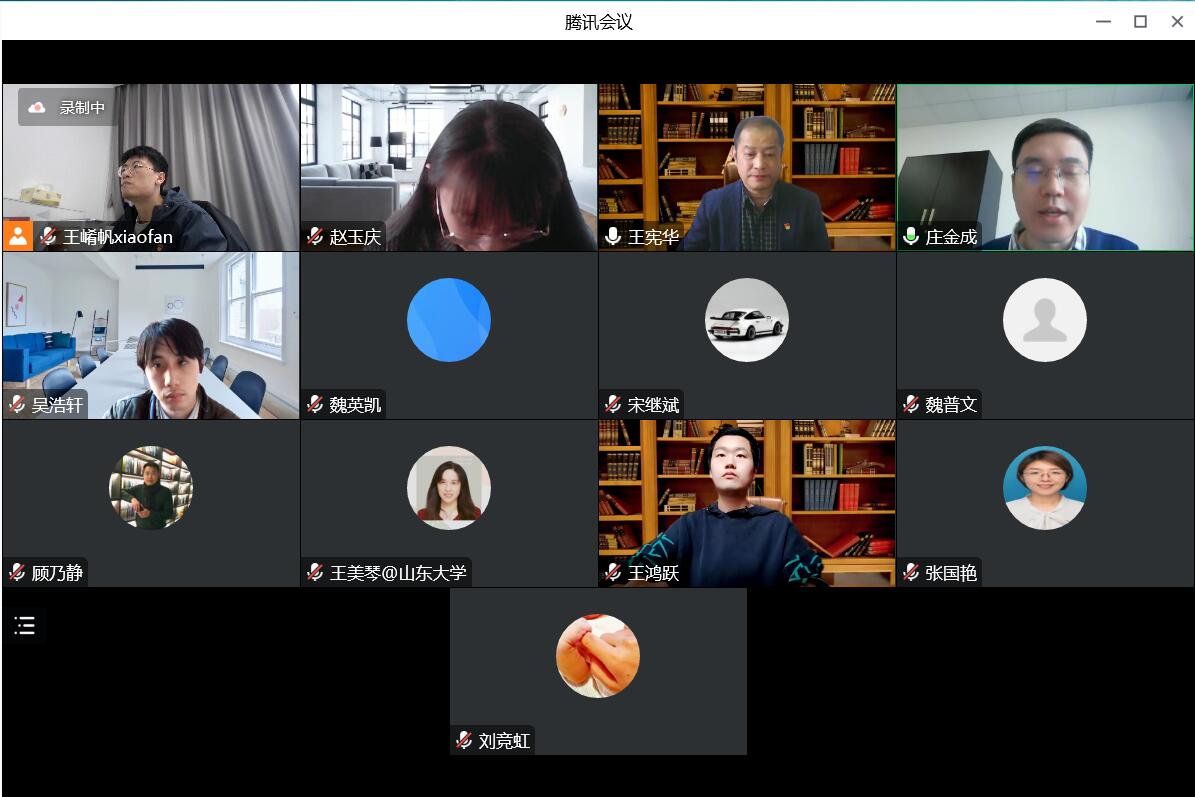Click the cloud recording indicator 录制中

[68, 108]
